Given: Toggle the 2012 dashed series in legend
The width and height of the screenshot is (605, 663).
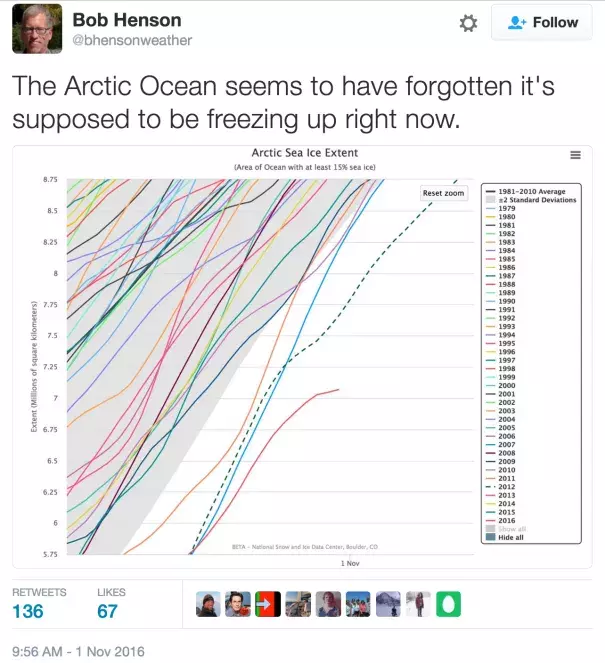Looking at the screenshot, I should (500, 487).
